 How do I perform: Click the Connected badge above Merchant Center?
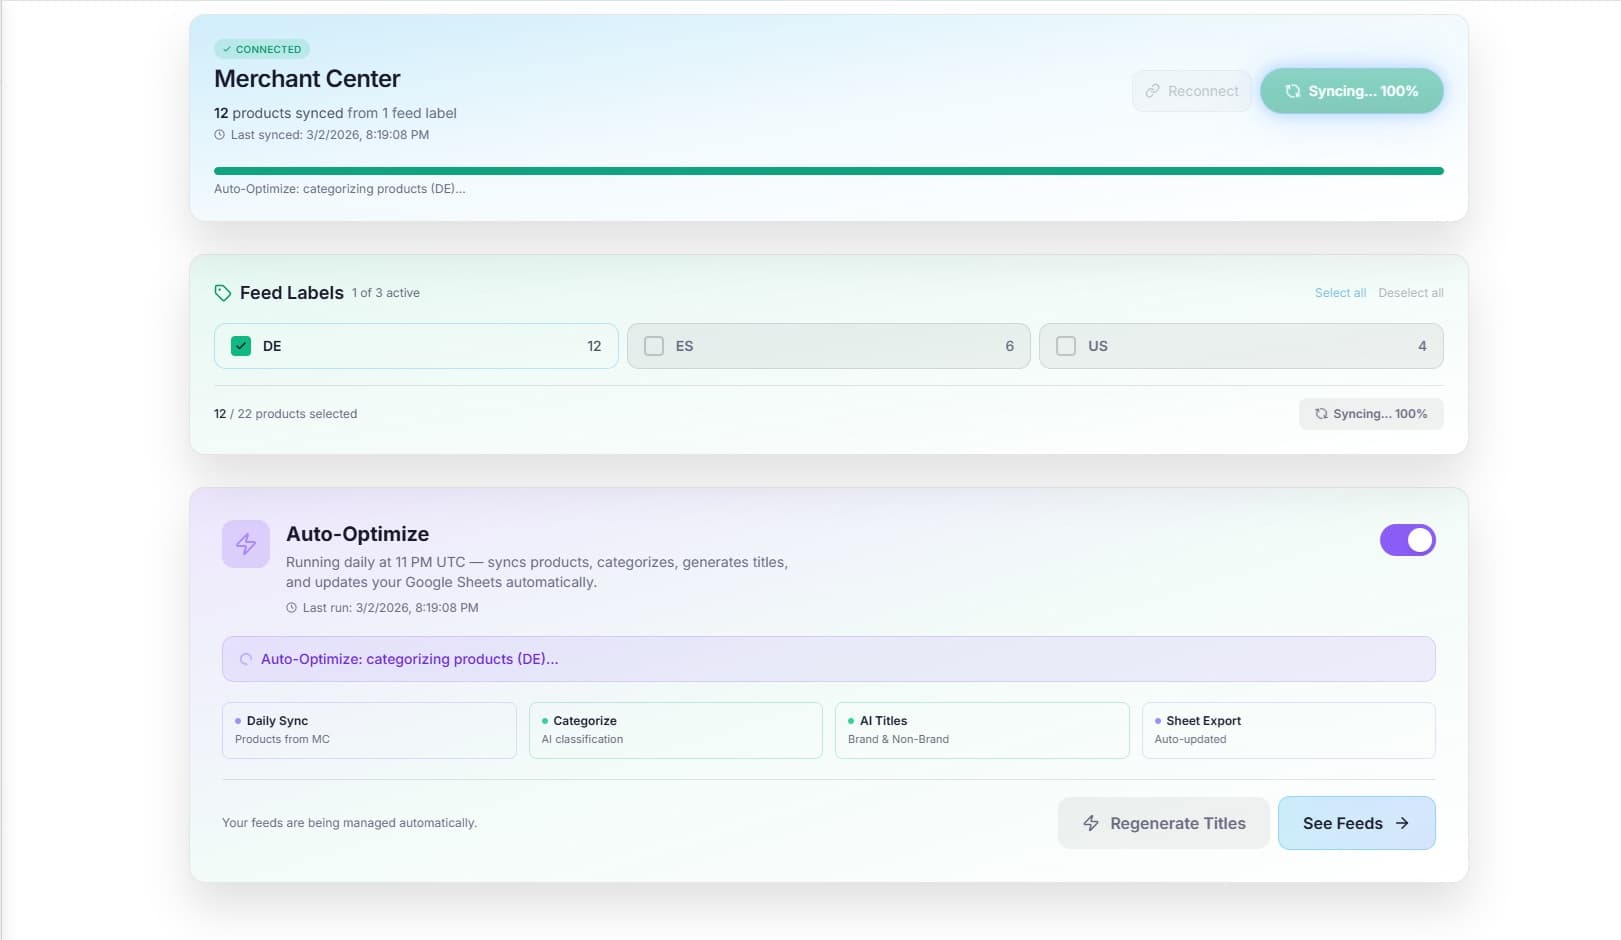[x=262, y=48]
